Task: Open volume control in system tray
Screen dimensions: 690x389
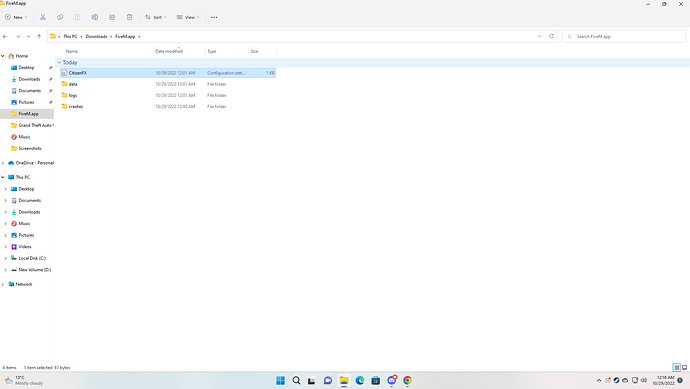Action: coord(644,381)
